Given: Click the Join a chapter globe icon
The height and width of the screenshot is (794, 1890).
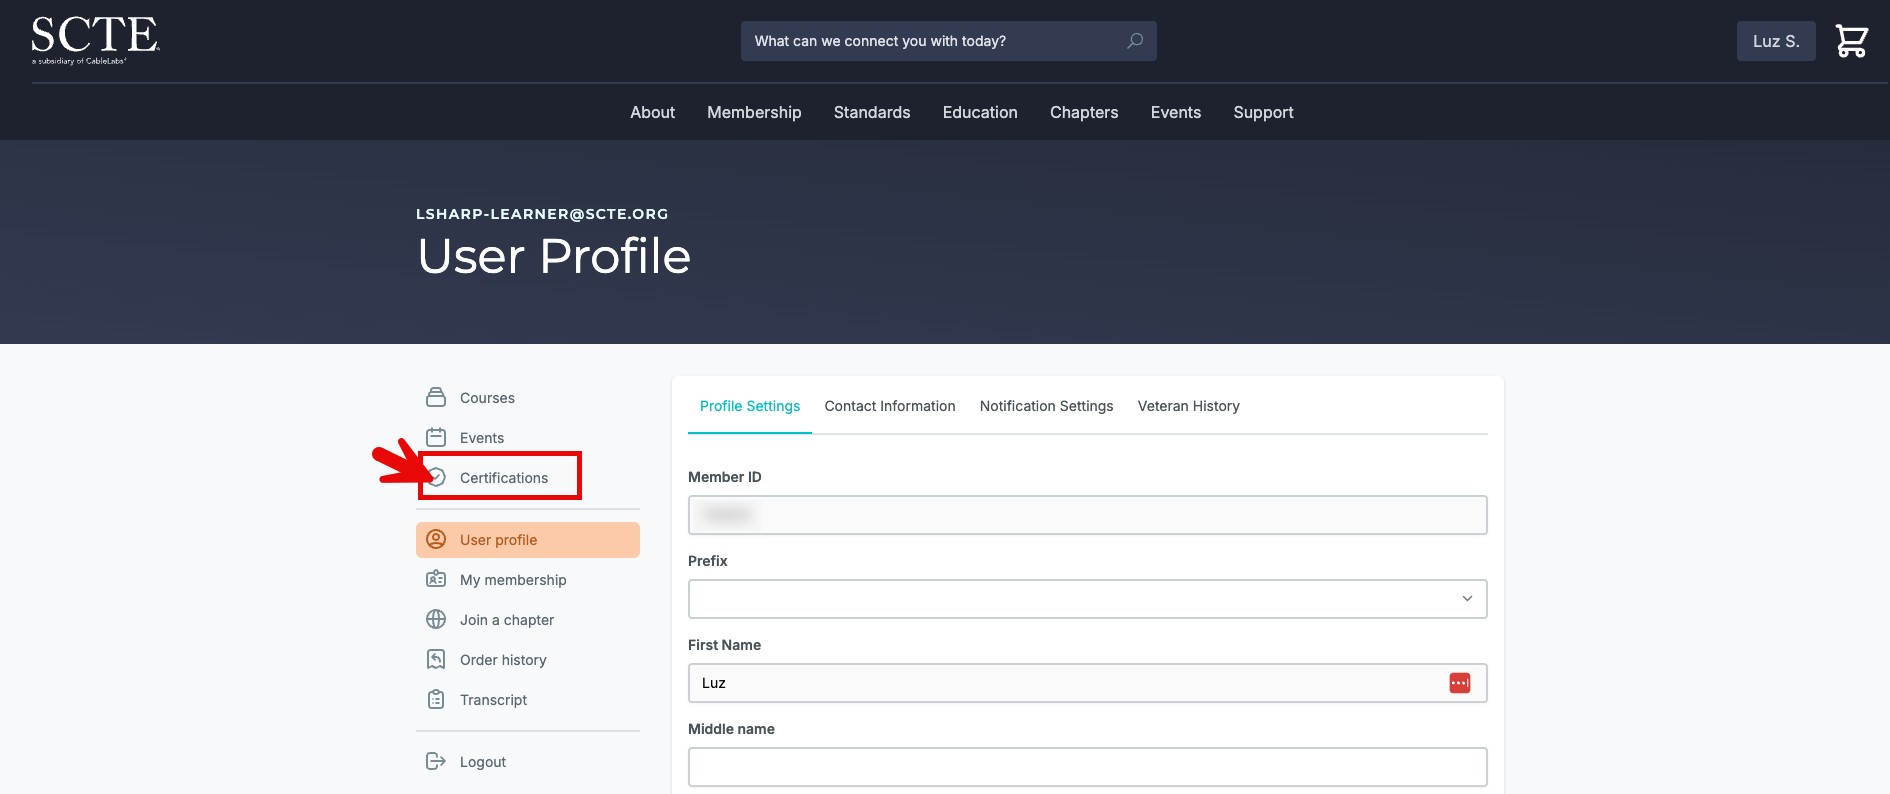Looking at the screenshot, I should [x=436, y=620].
